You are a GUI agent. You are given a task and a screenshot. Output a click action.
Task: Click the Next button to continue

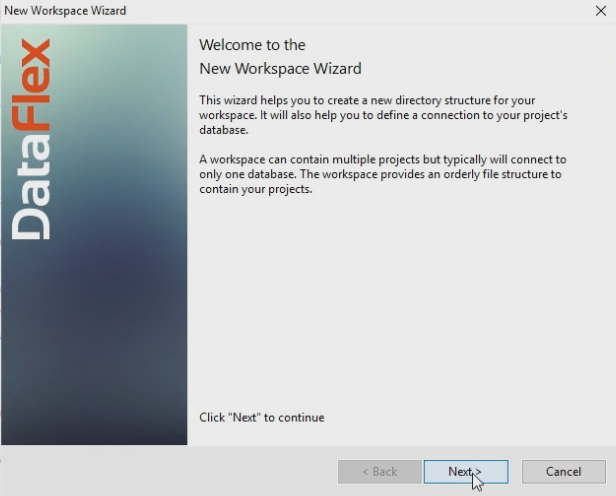pos(465,472)
